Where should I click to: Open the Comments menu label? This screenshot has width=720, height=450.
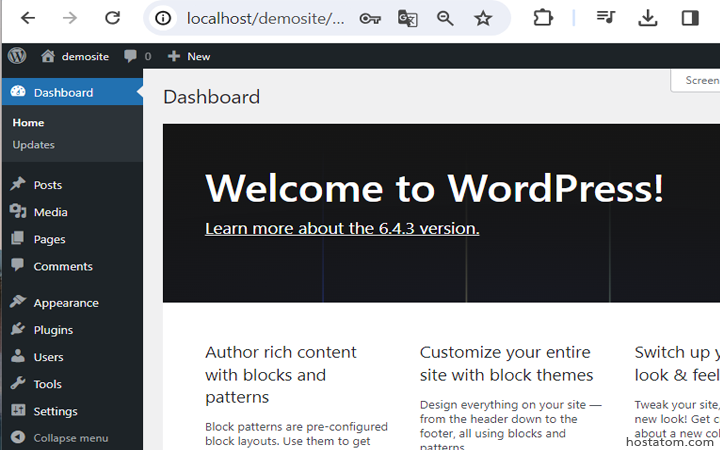pos(63,266)
